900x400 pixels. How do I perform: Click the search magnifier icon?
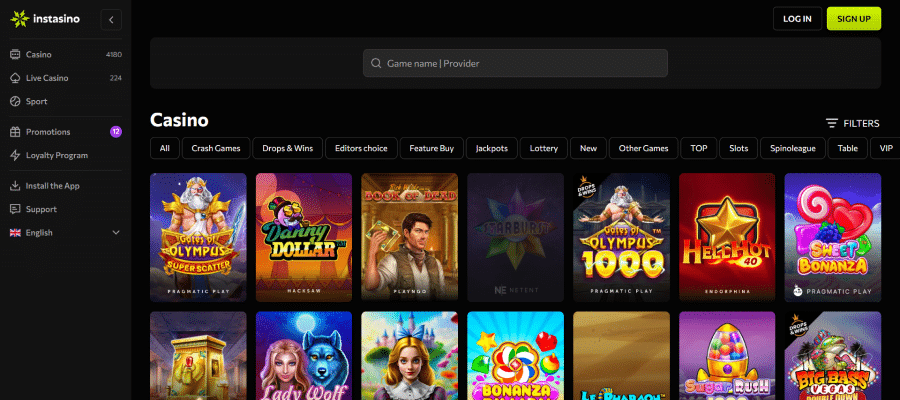(x=376, y=63)
